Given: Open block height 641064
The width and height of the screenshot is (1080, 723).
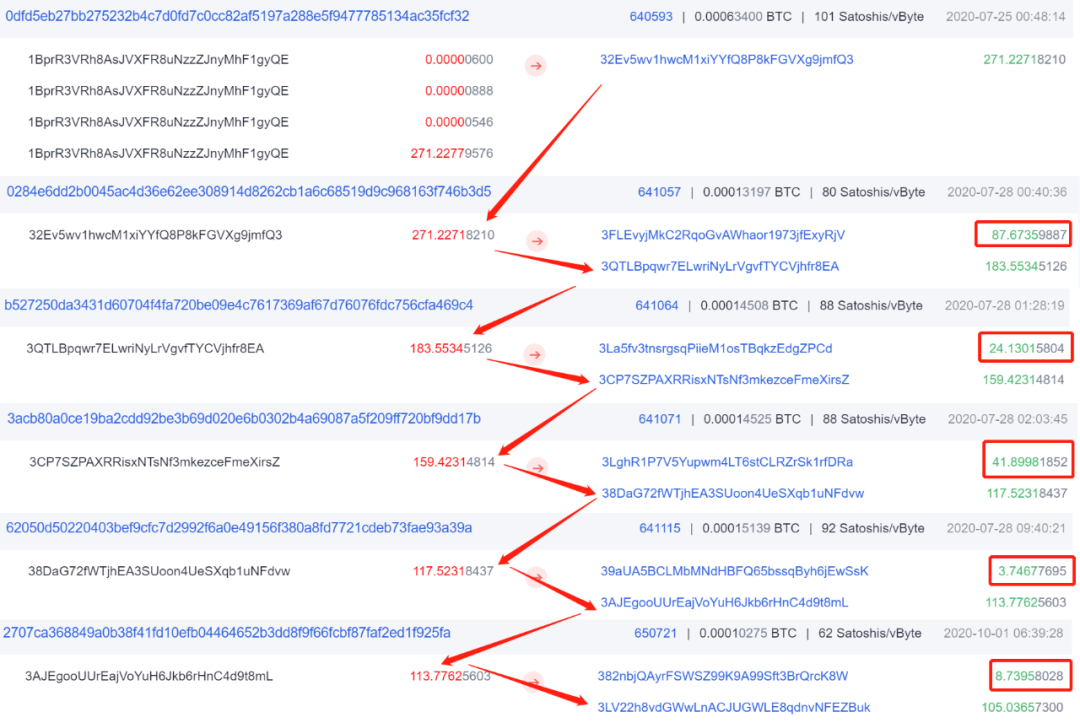Looking at the screenshot, I should pos(656,306).
